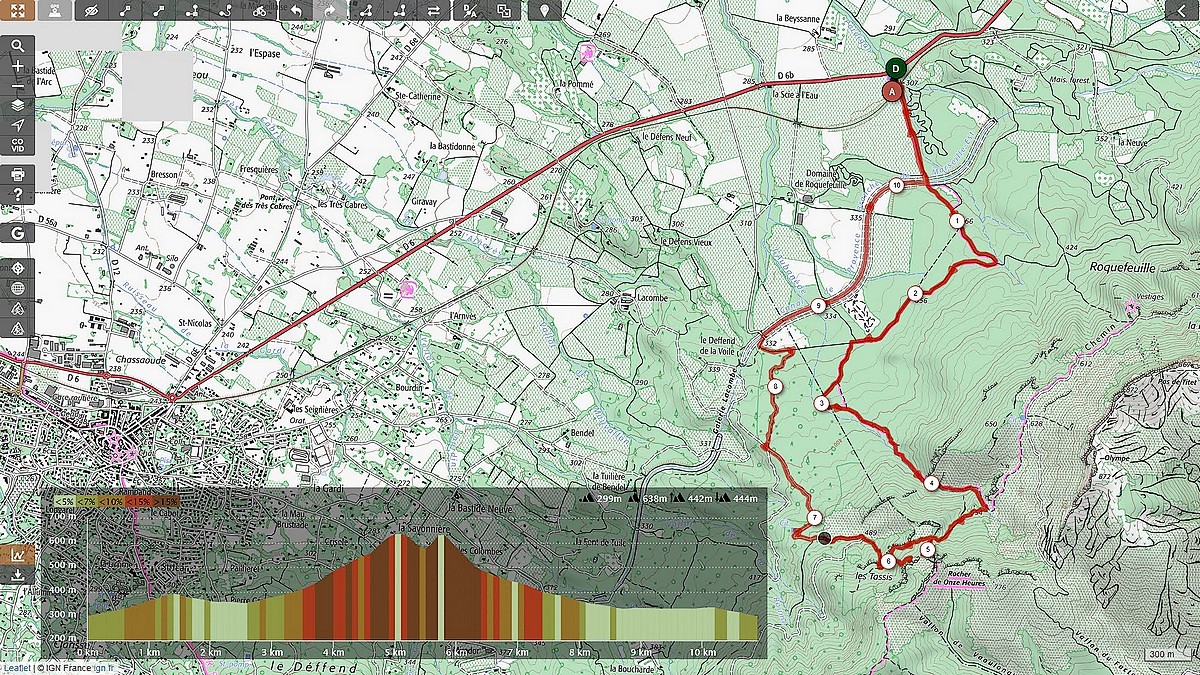
Task: Click waypoint marker 8 on the route
Action: click(x=775, y=387)
